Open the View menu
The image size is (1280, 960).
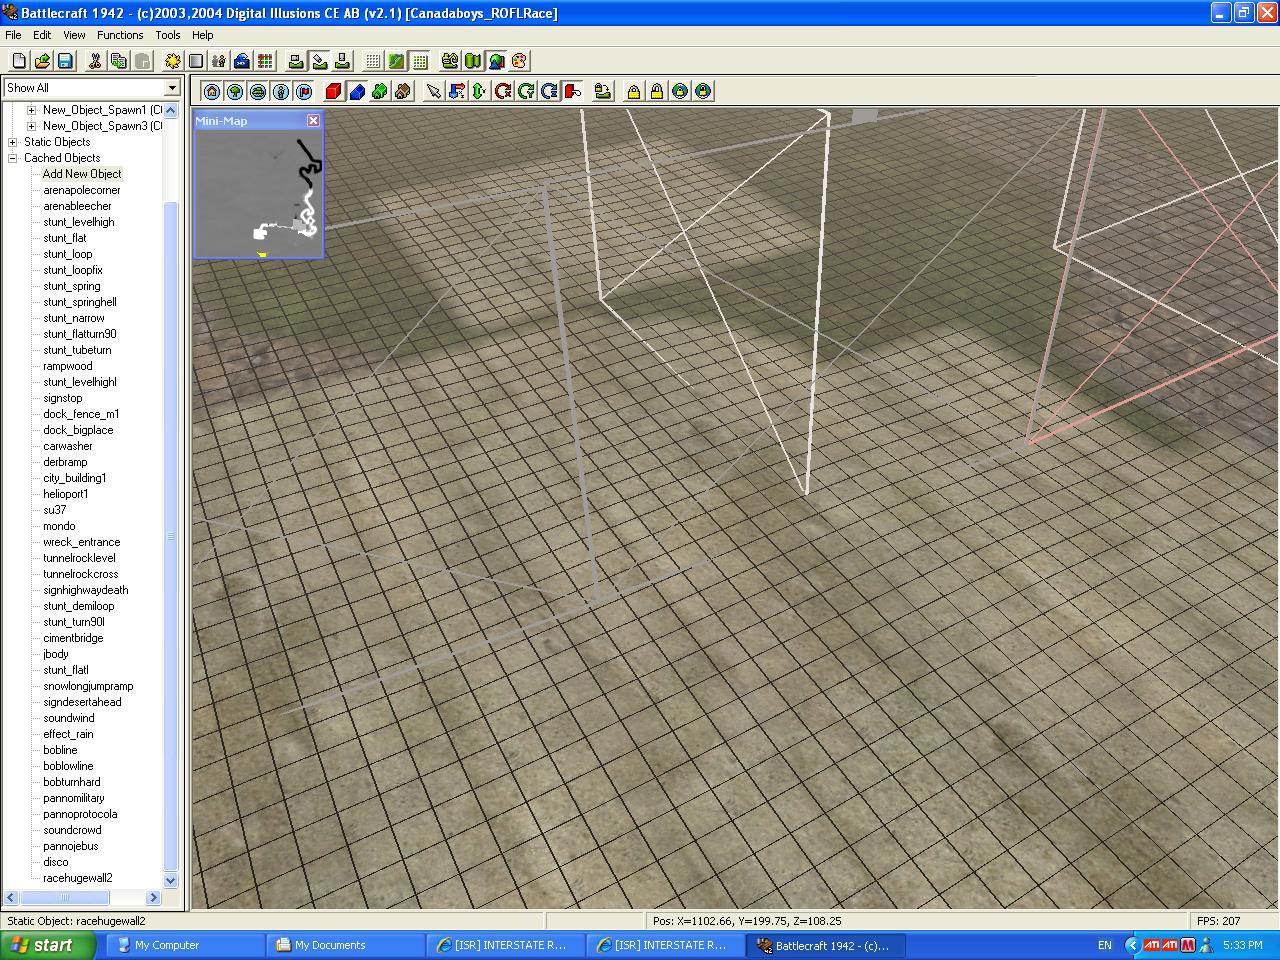coord(74,35)
